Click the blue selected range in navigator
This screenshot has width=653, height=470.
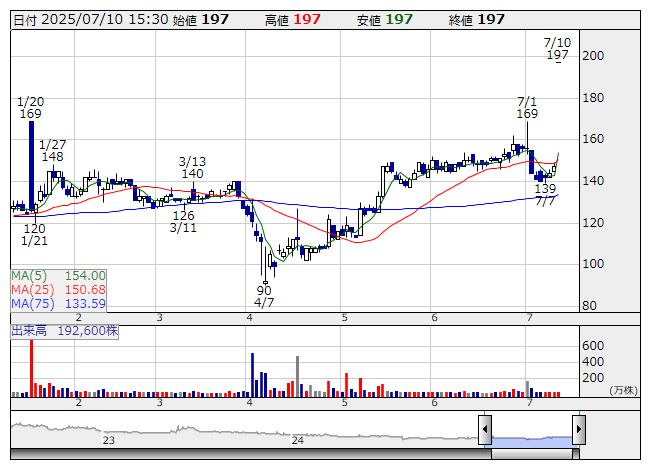coord(532,441)
